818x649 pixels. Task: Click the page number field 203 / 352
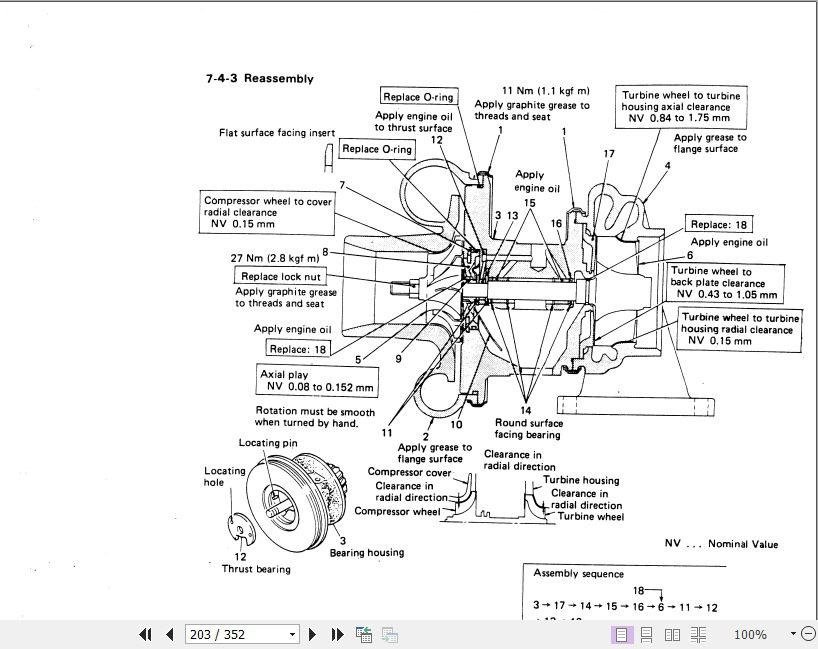click(x=242, y=634)
